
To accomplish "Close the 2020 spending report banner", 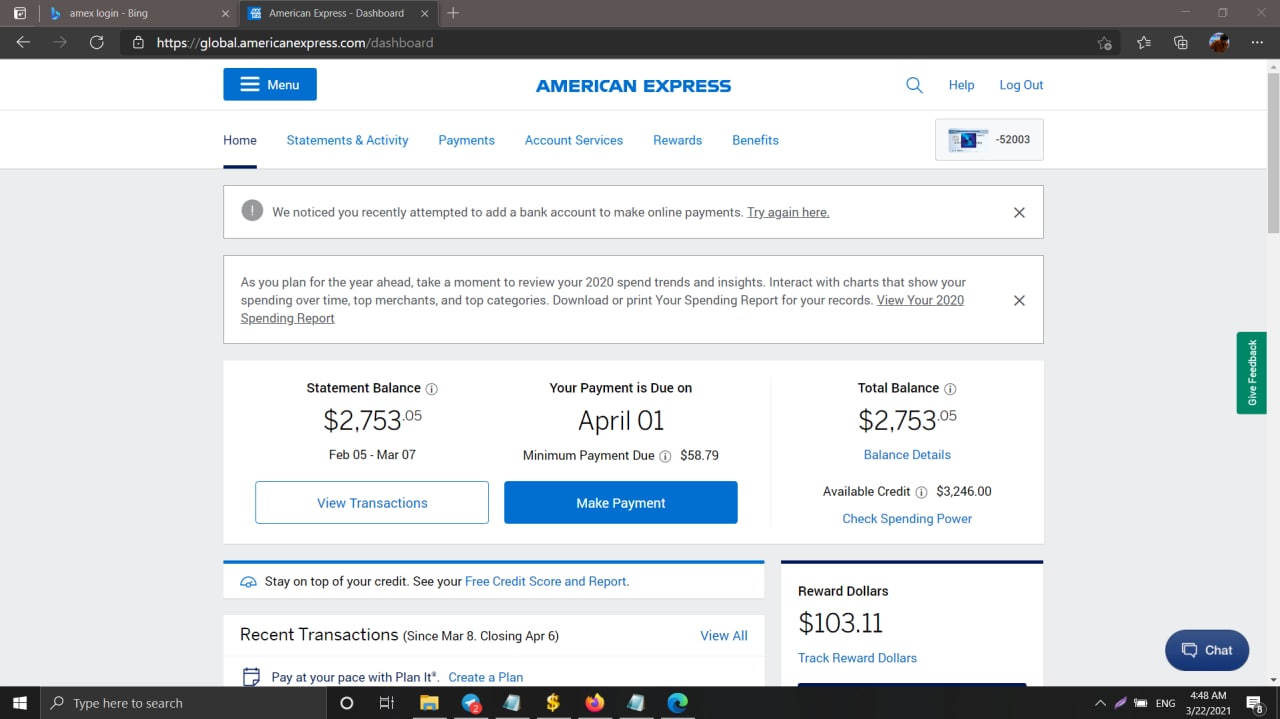I will 1019,300.
